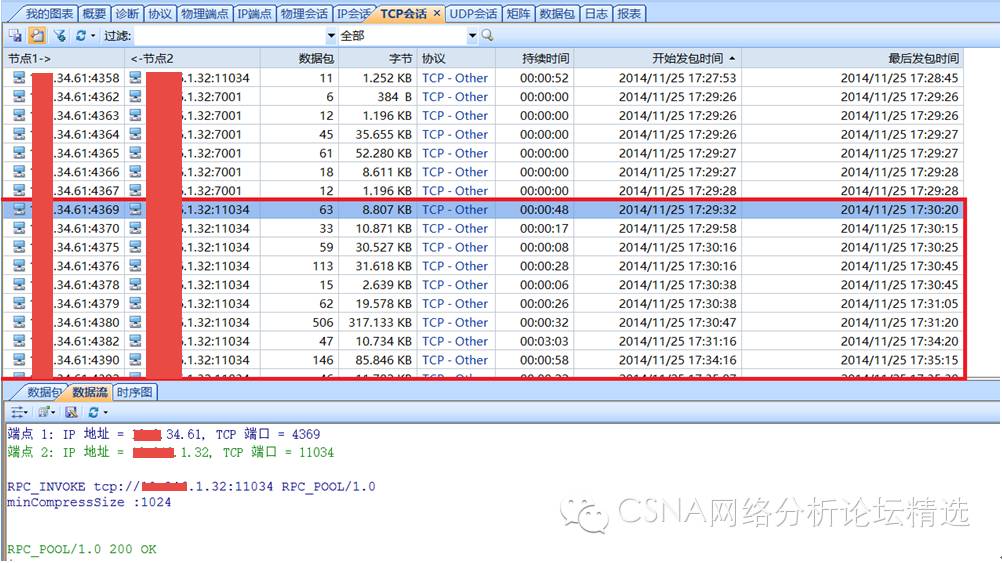Expand the 全部 scope dropdown
Screen dimensions: 1002x563
pos(473,35)
